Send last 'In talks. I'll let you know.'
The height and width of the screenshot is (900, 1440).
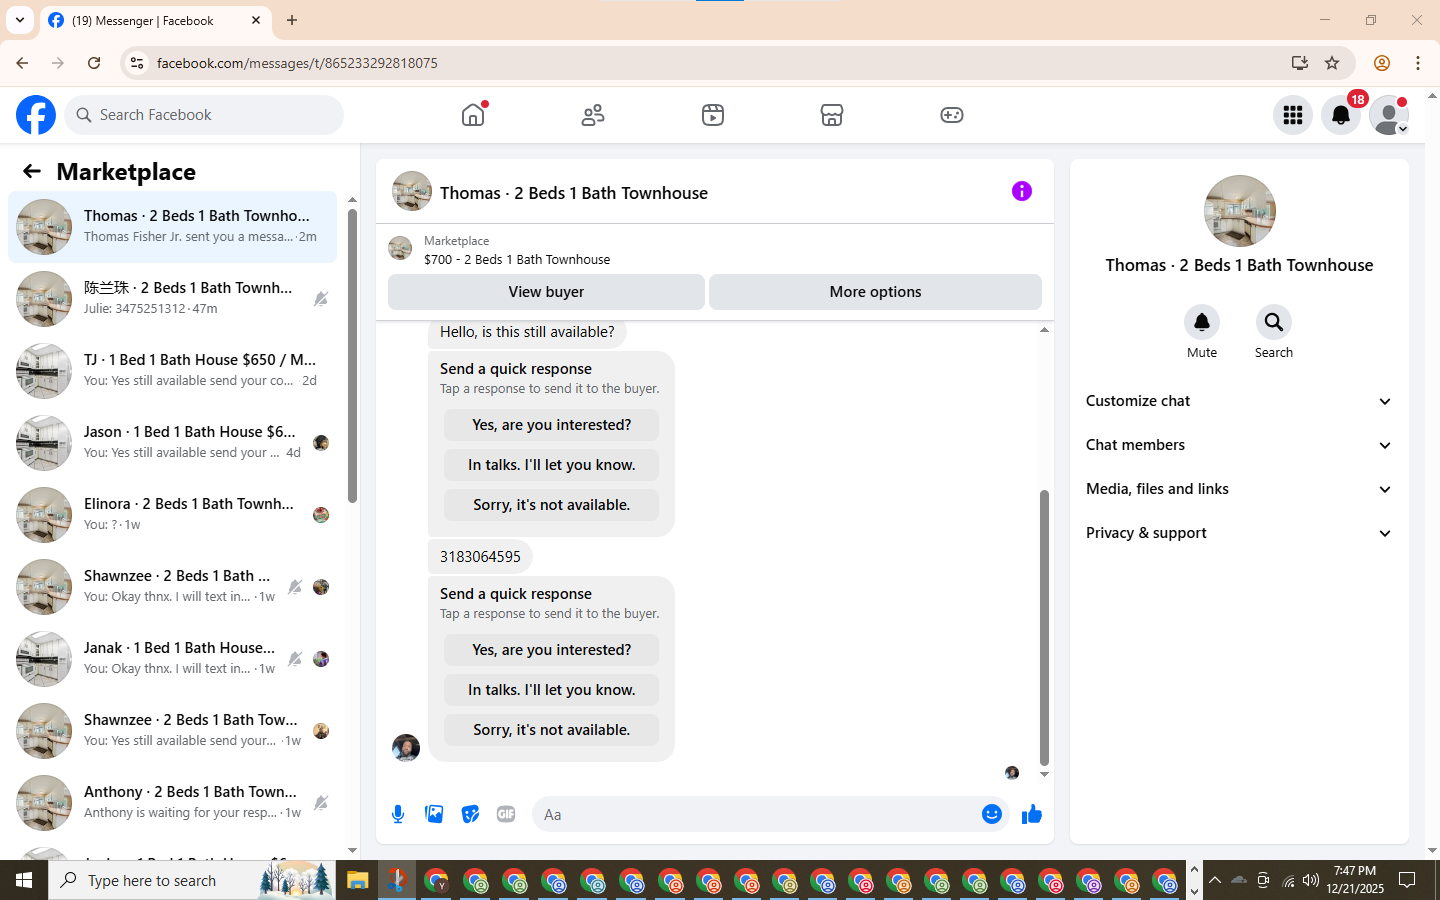click(551, 690)
